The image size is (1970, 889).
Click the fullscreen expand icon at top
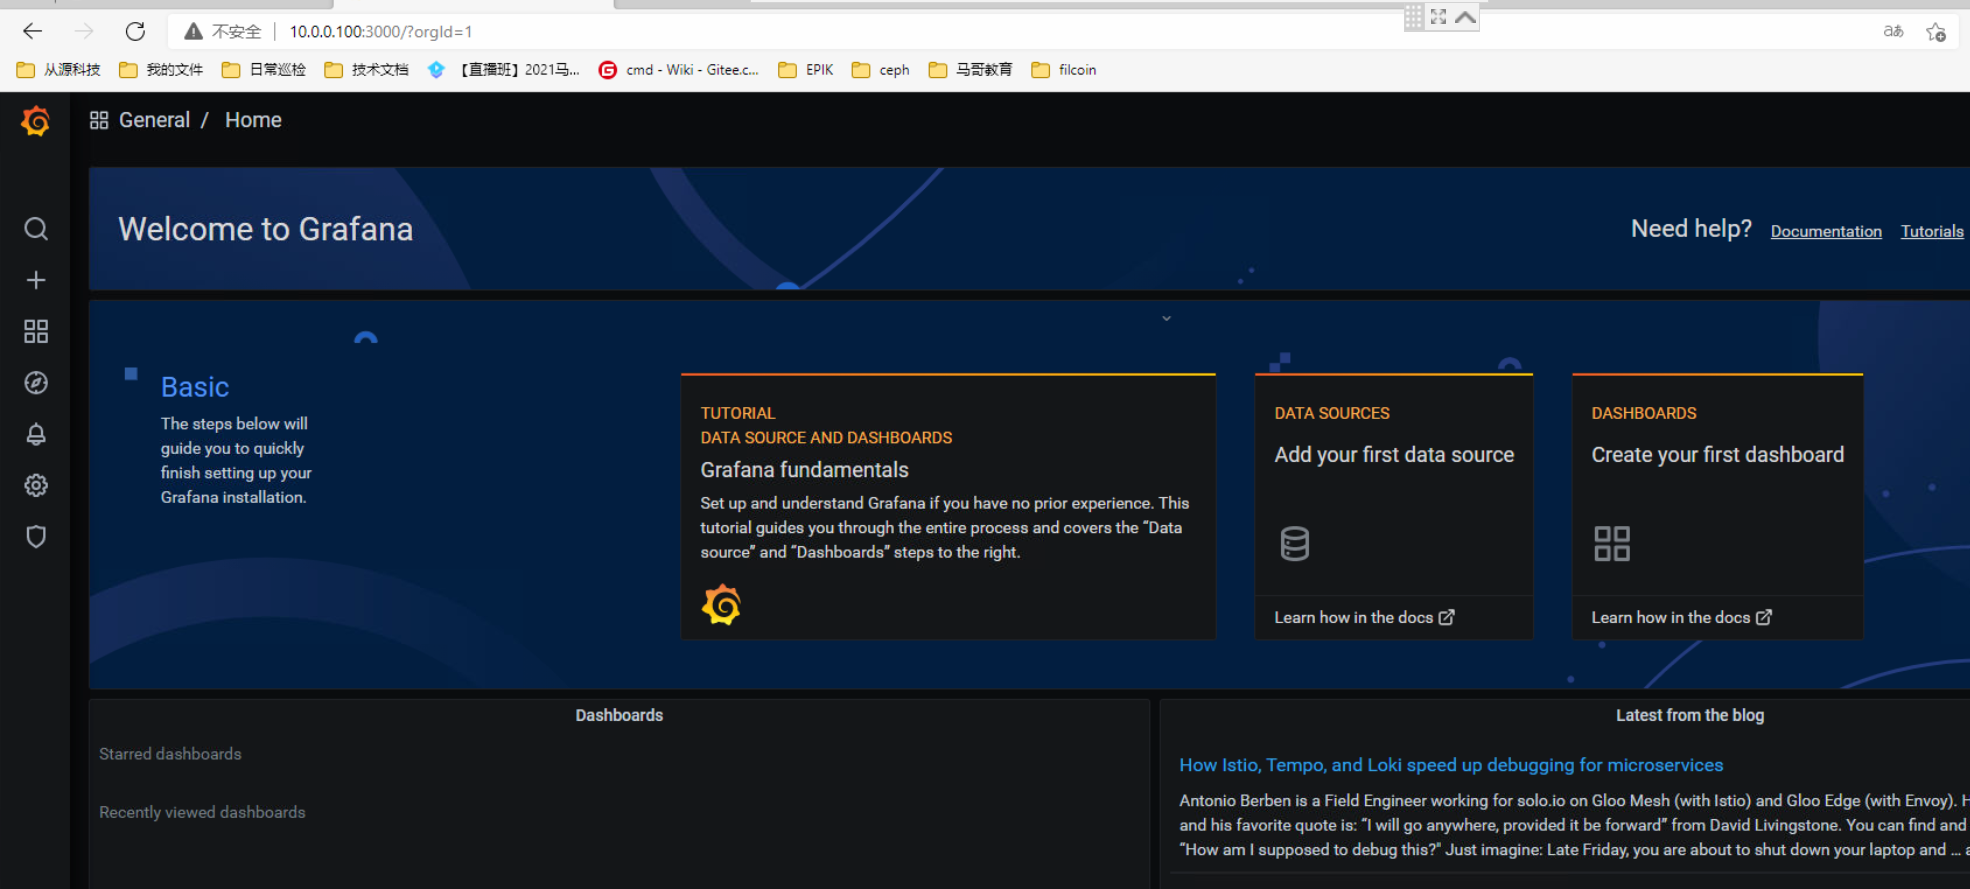tap(1438, 16)
